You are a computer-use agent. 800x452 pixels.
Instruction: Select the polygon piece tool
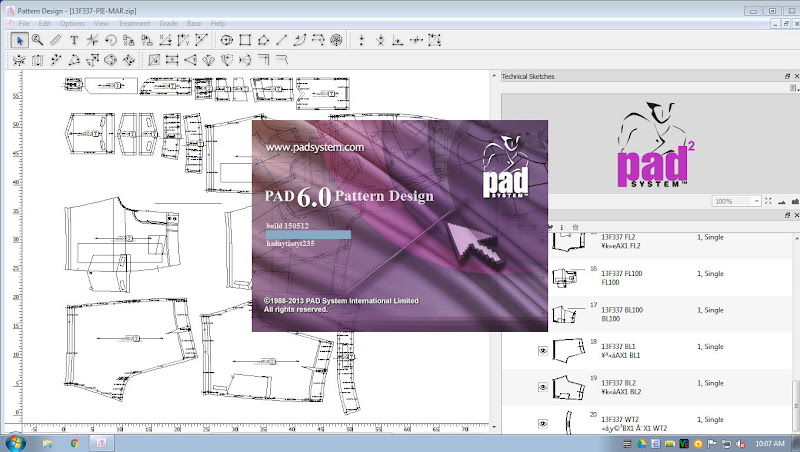point(263,40)
